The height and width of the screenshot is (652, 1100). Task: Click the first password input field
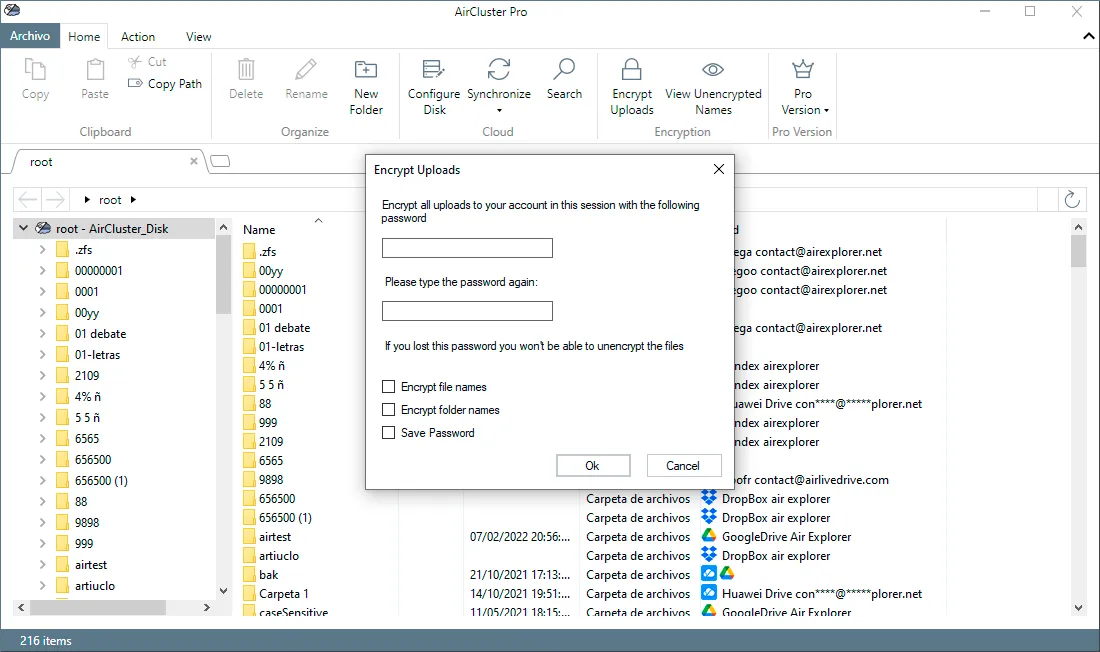(x=467, y=248)
